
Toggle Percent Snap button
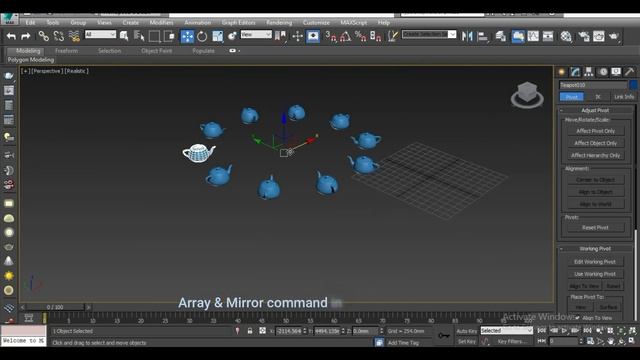point(360,36)
